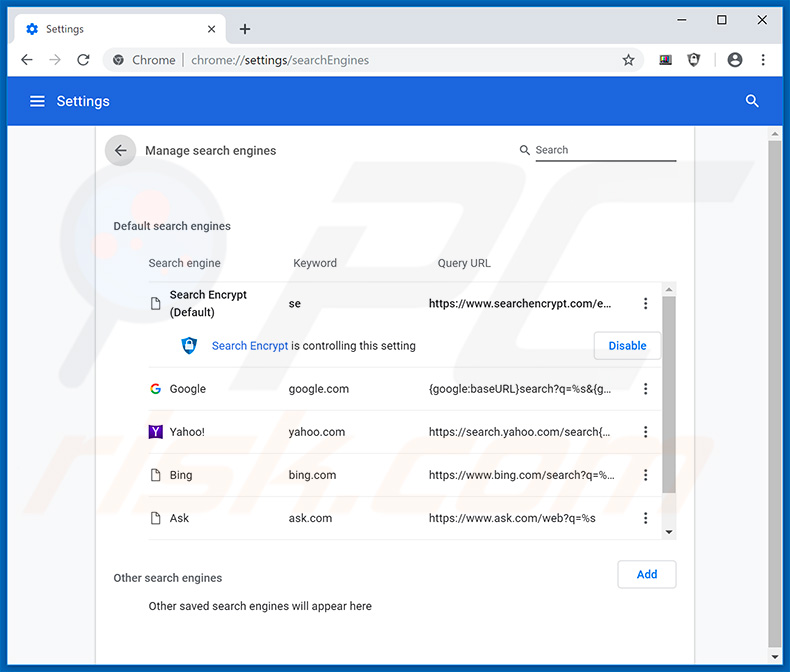Add a new search engine
The width and height of the screenshot is (790, 672).
647,574
